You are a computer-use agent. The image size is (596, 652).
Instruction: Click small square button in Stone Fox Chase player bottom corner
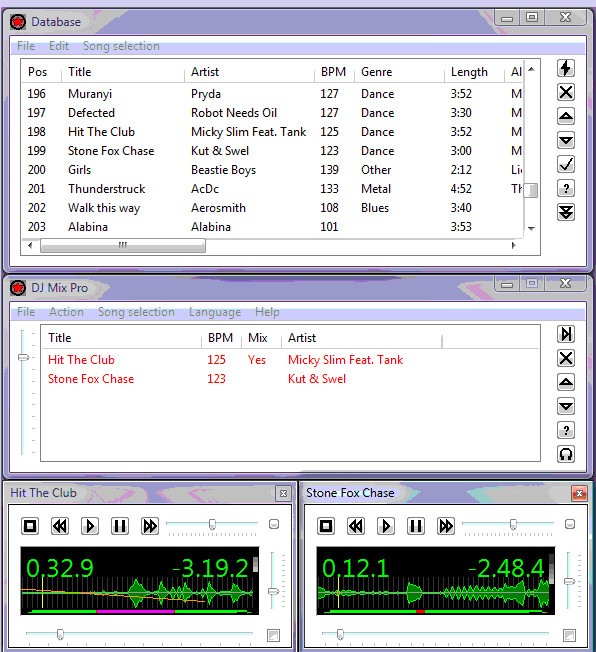click(569, 635)
